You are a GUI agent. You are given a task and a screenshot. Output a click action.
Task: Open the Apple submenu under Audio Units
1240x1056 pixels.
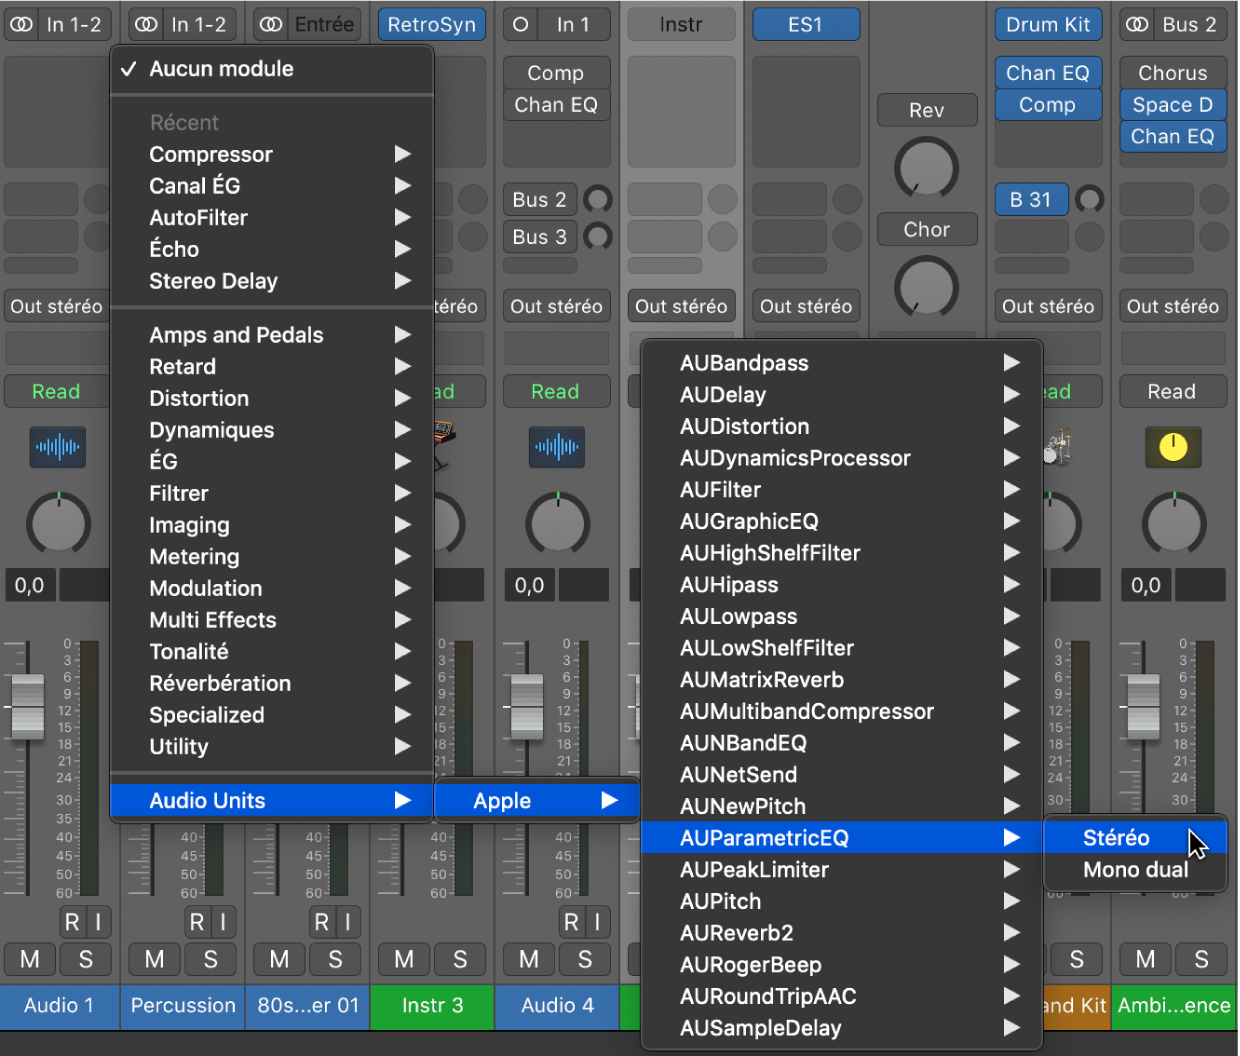point(502,800)
